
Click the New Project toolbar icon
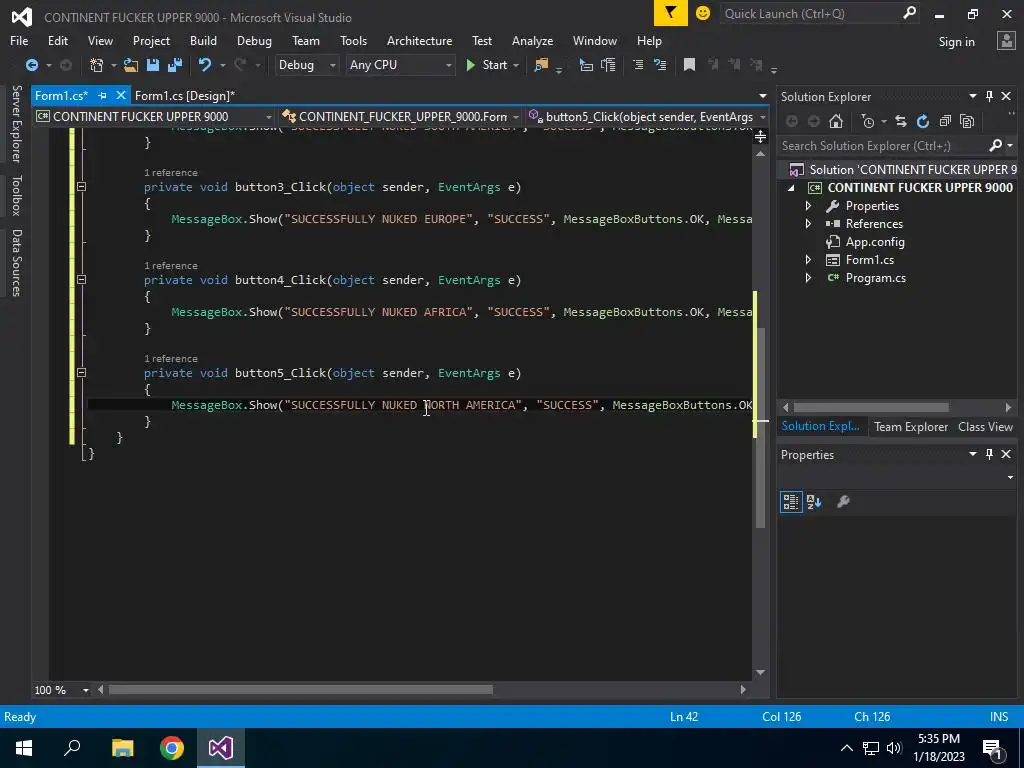97,65
